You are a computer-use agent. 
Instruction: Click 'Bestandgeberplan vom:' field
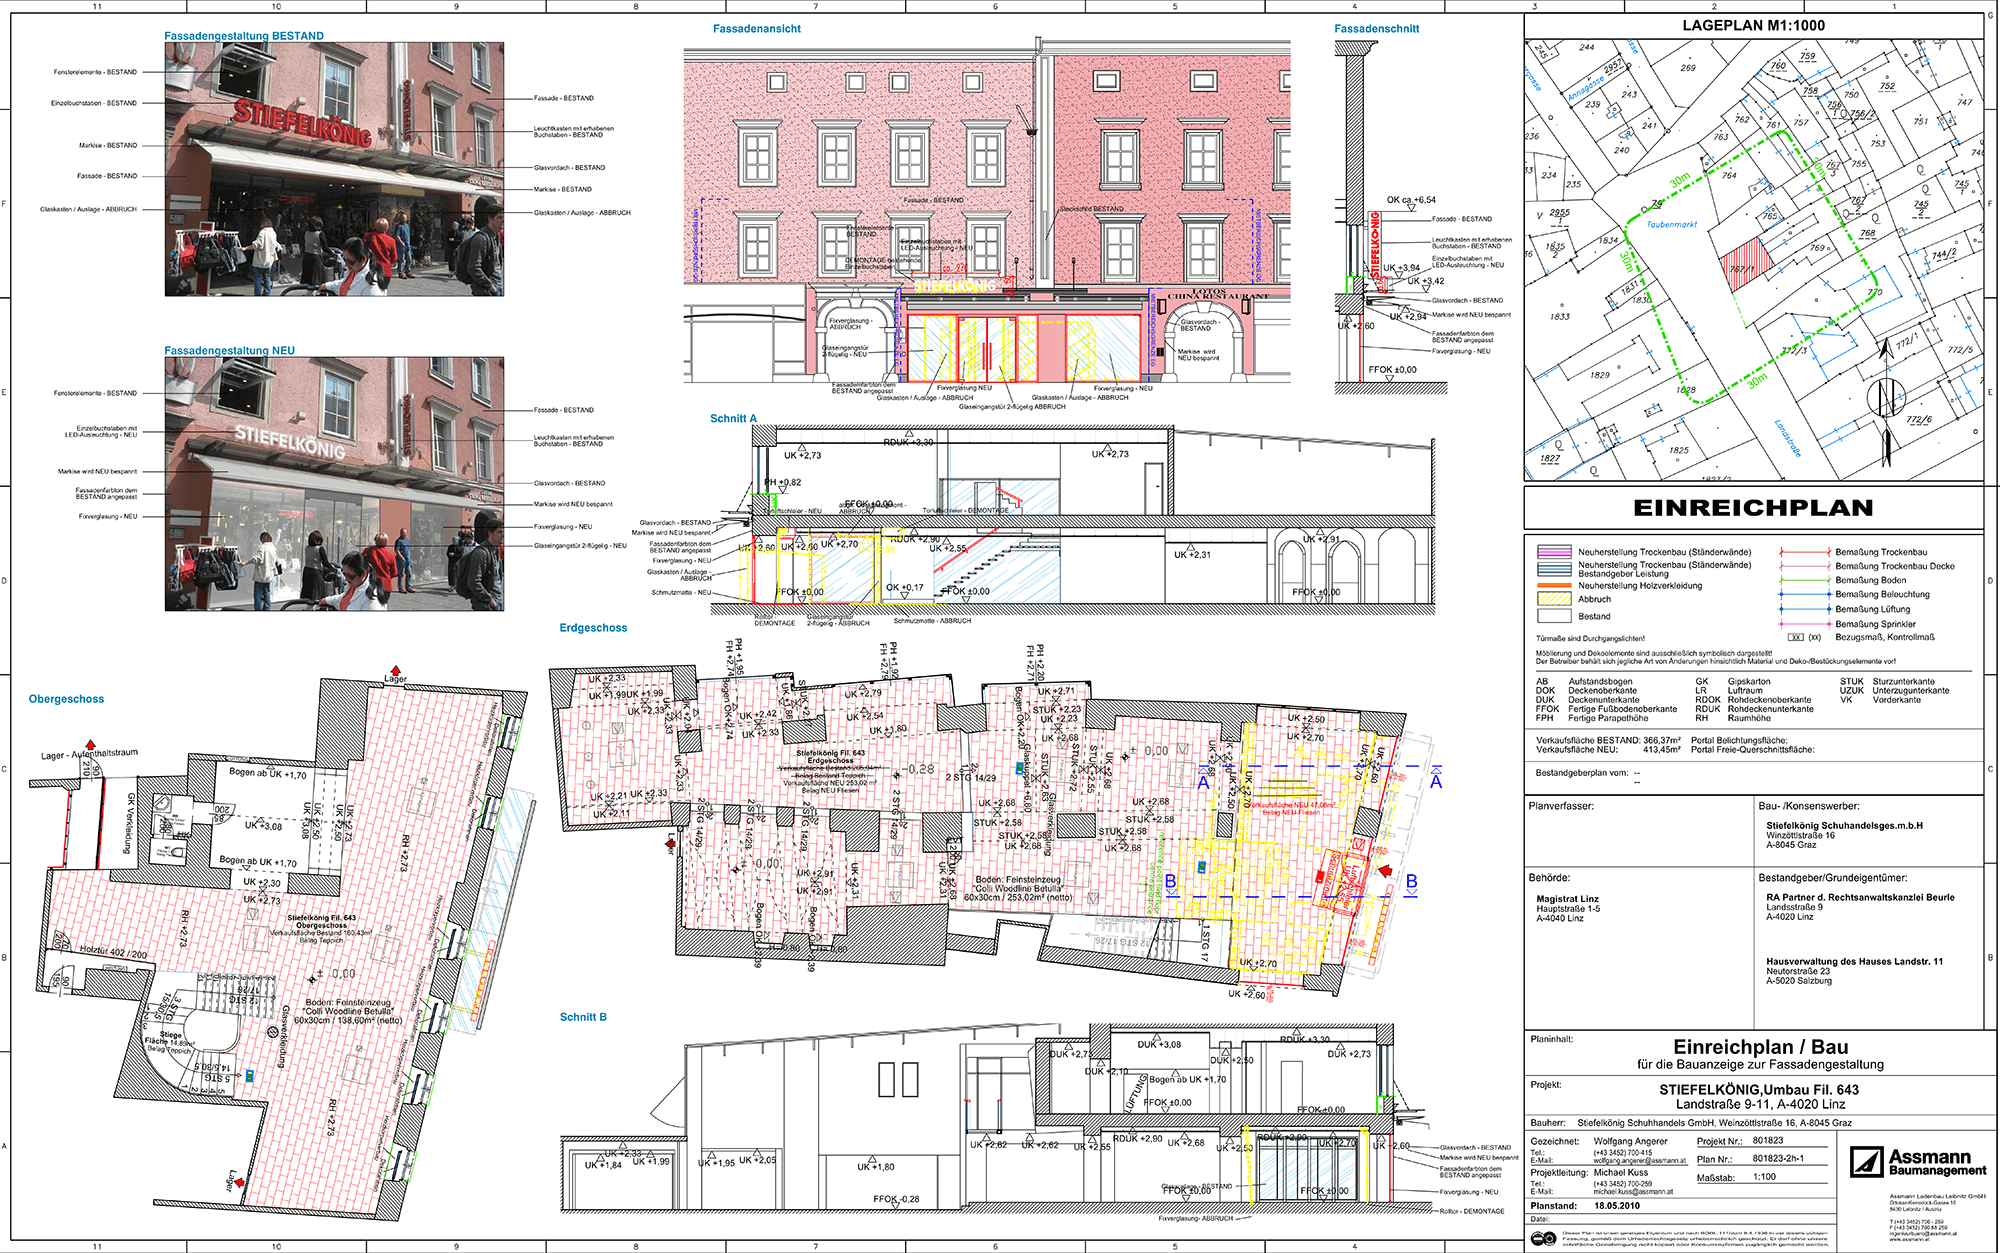1583,773
